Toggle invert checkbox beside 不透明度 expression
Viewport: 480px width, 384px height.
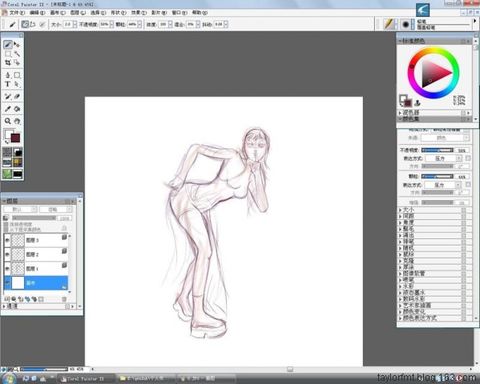point(468,158)
